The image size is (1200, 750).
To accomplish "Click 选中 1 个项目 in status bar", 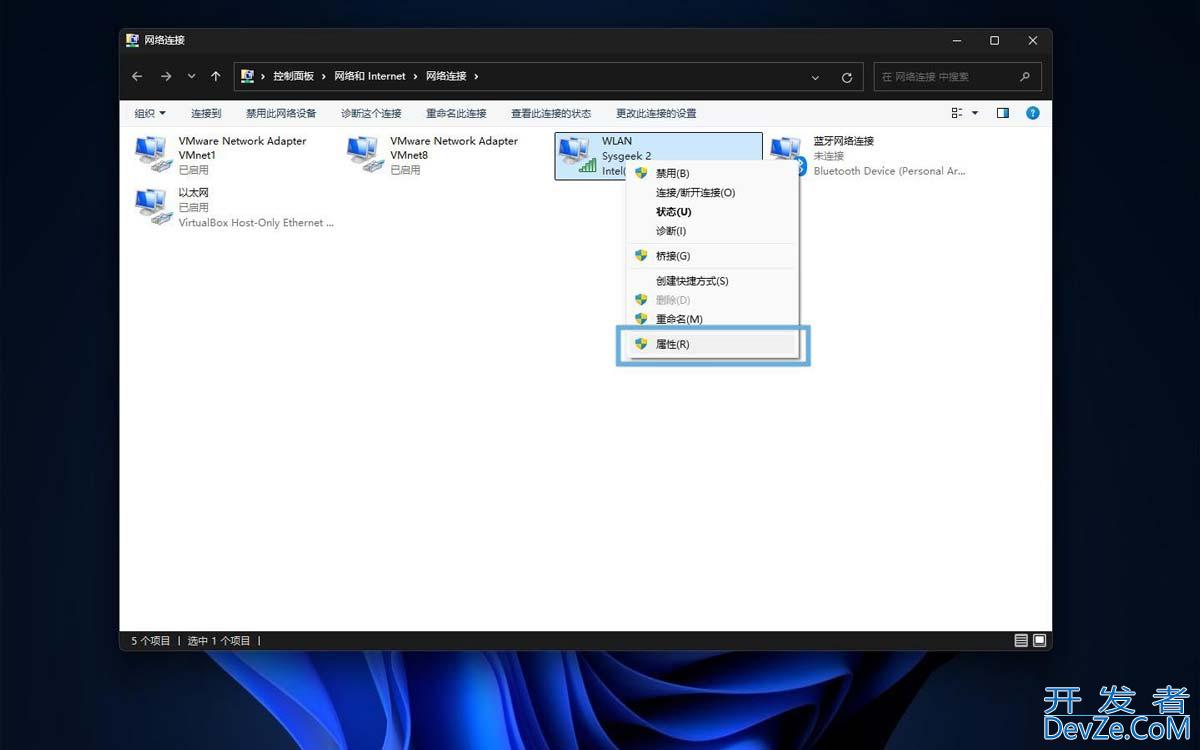I will (219, 641).
